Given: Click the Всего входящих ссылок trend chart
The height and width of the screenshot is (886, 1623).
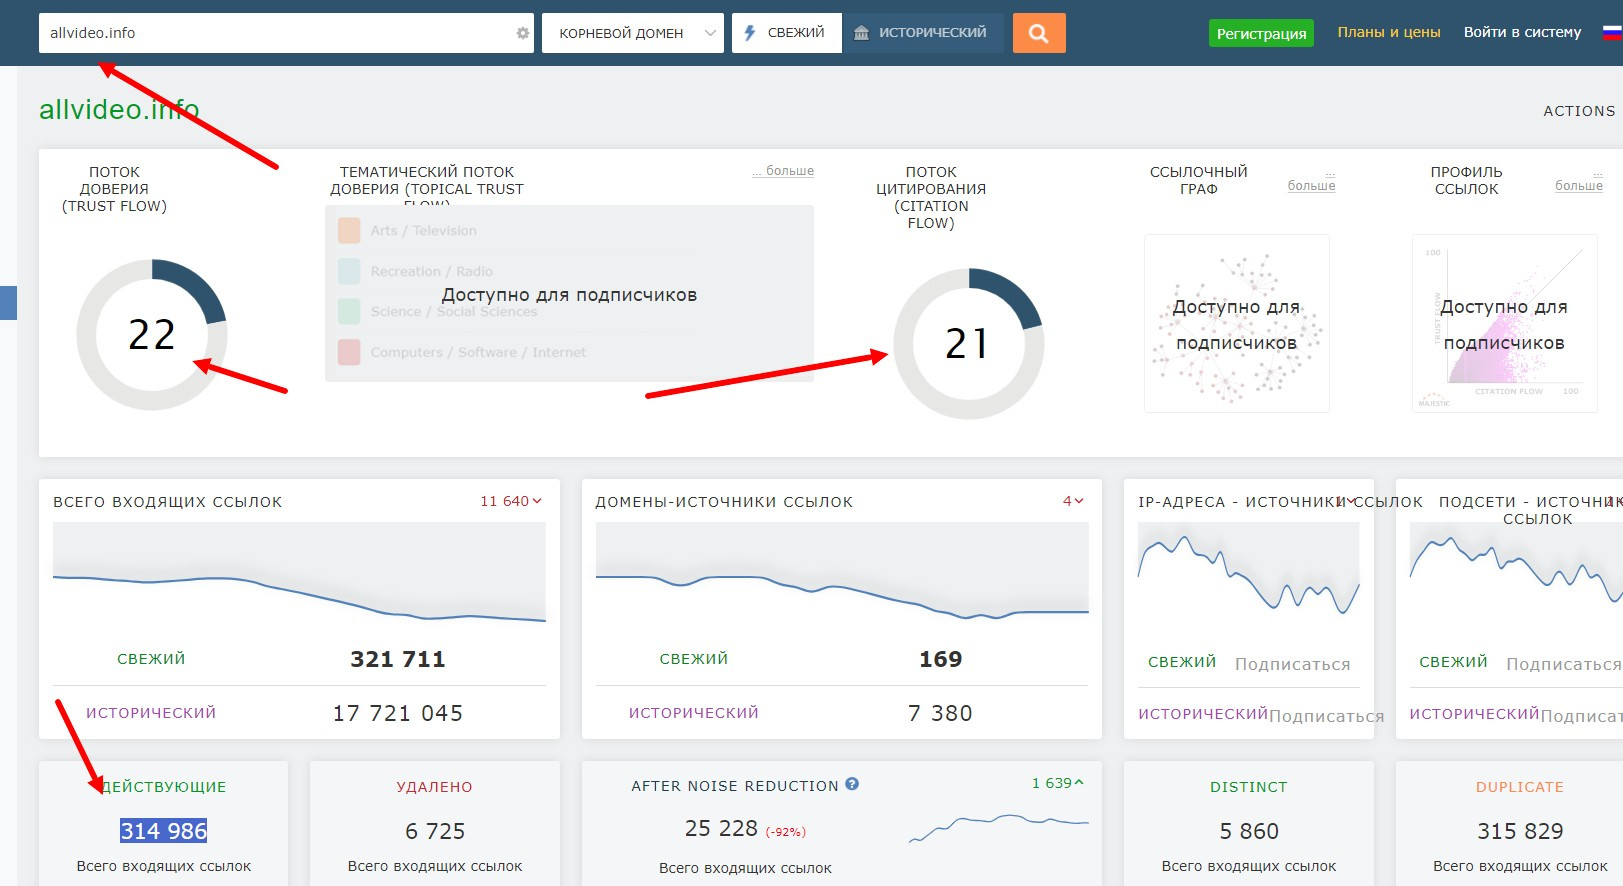Looking at the screenshot, I should (299, 573).
